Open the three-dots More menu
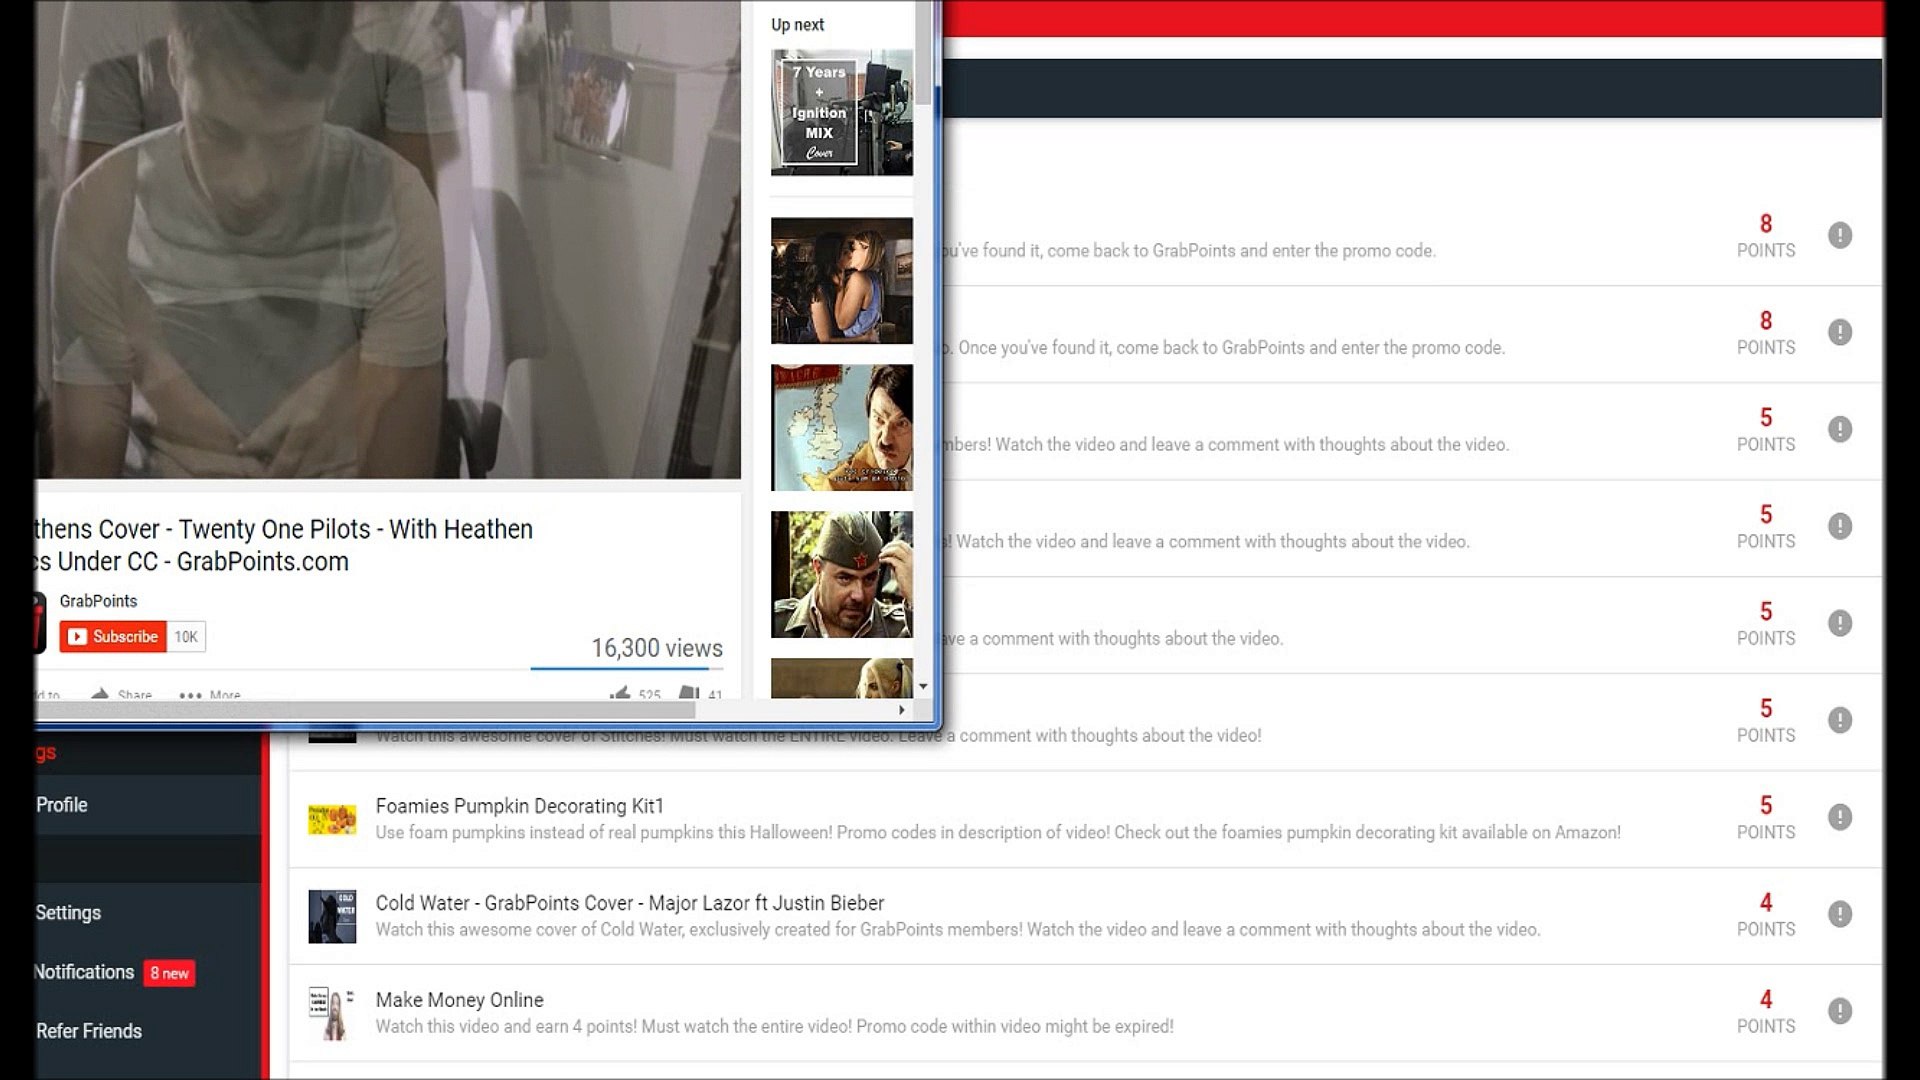 click(191, 695)
